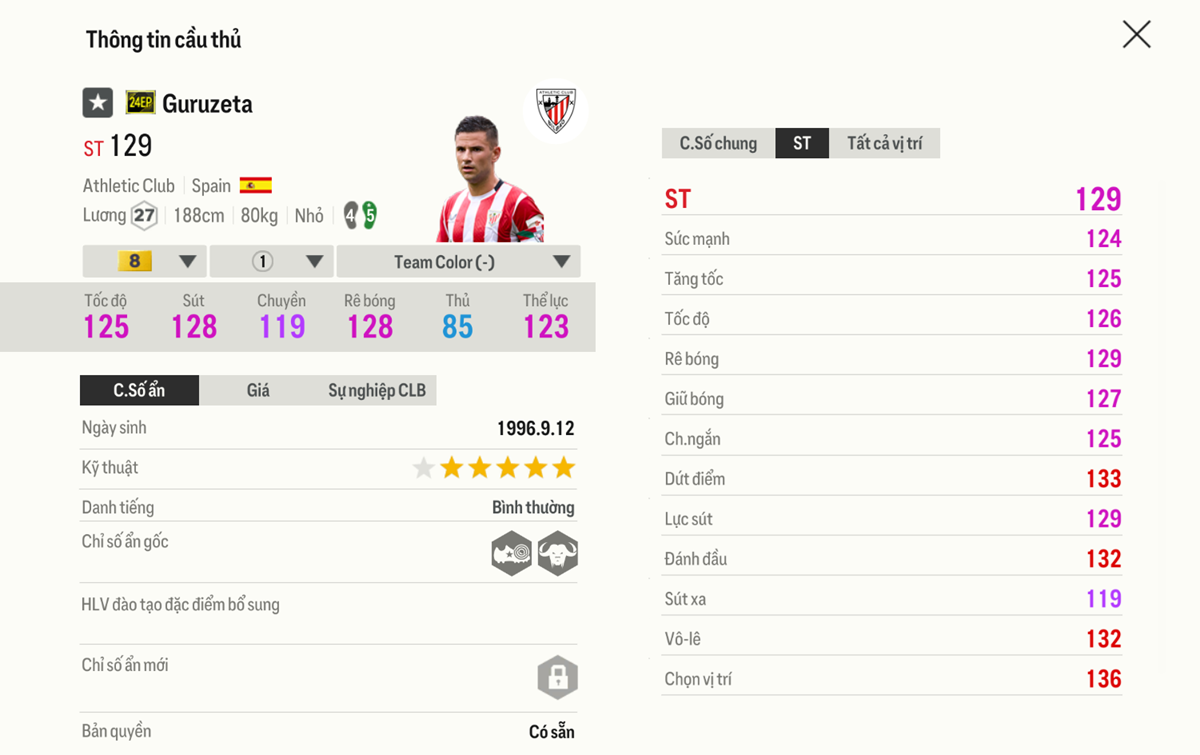Select the C.Số chung stats toggle

coord(718,143)
